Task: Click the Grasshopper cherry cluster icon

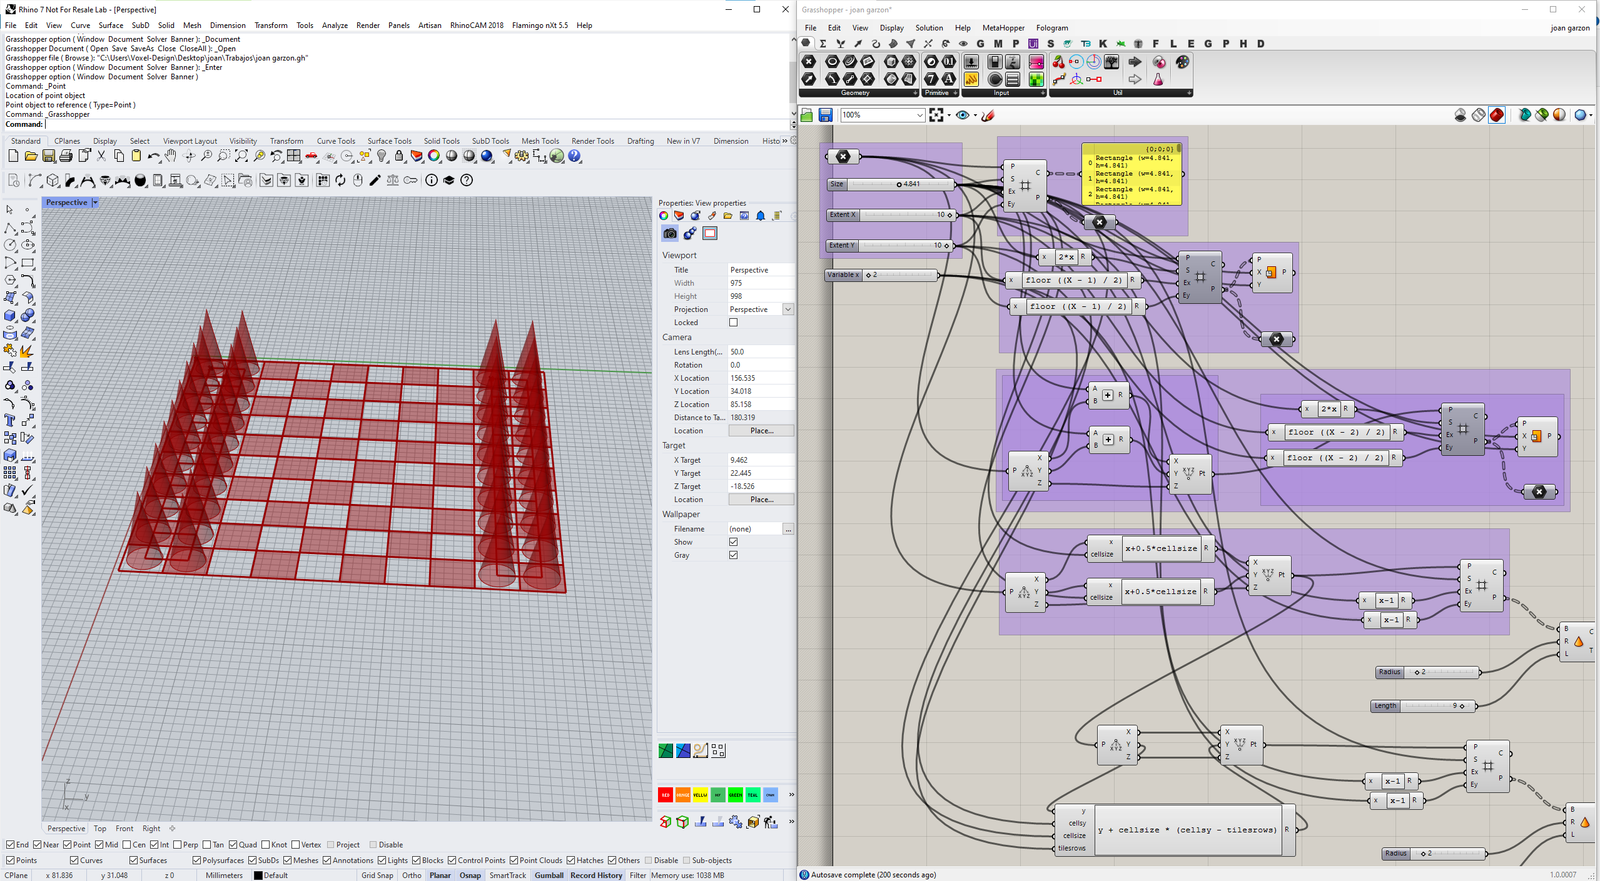Action: coord(1059,62)
